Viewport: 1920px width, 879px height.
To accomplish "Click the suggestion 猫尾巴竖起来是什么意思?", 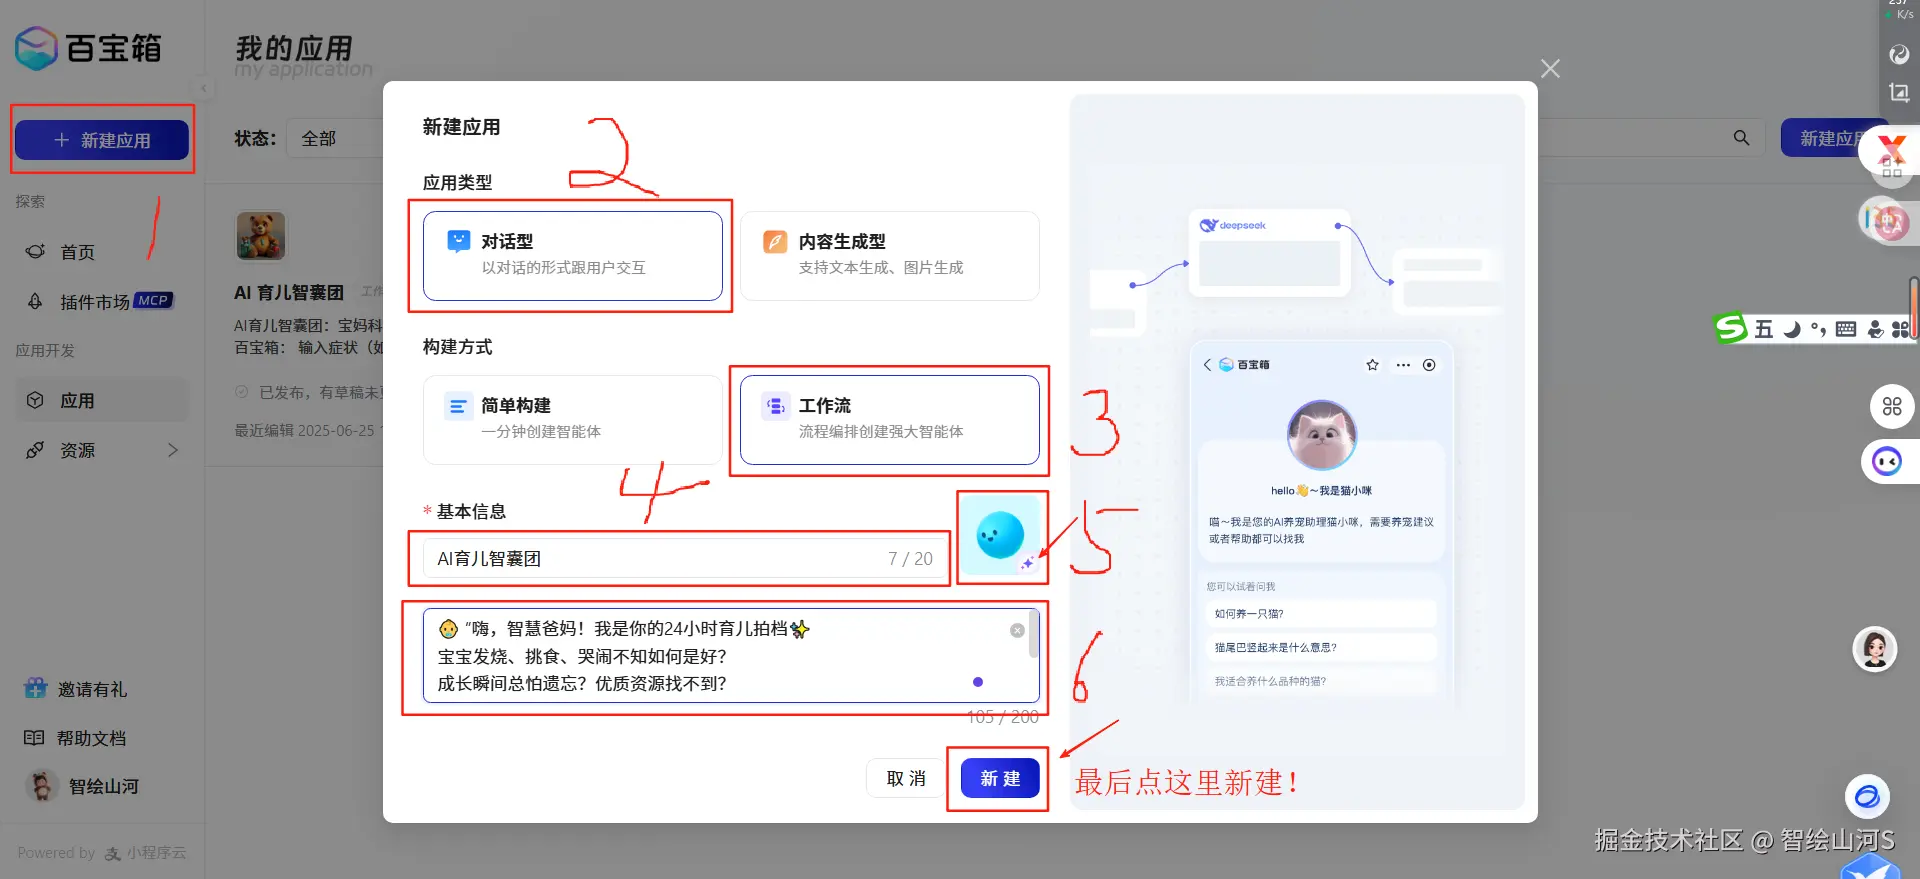I will (x=1320, y=647).
